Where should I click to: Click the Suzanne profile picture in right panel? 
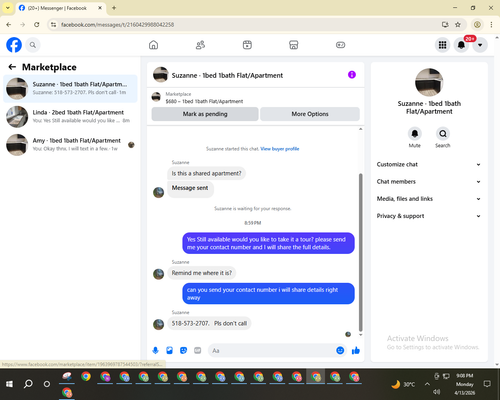pyautogui.click(x=429, y=82)
